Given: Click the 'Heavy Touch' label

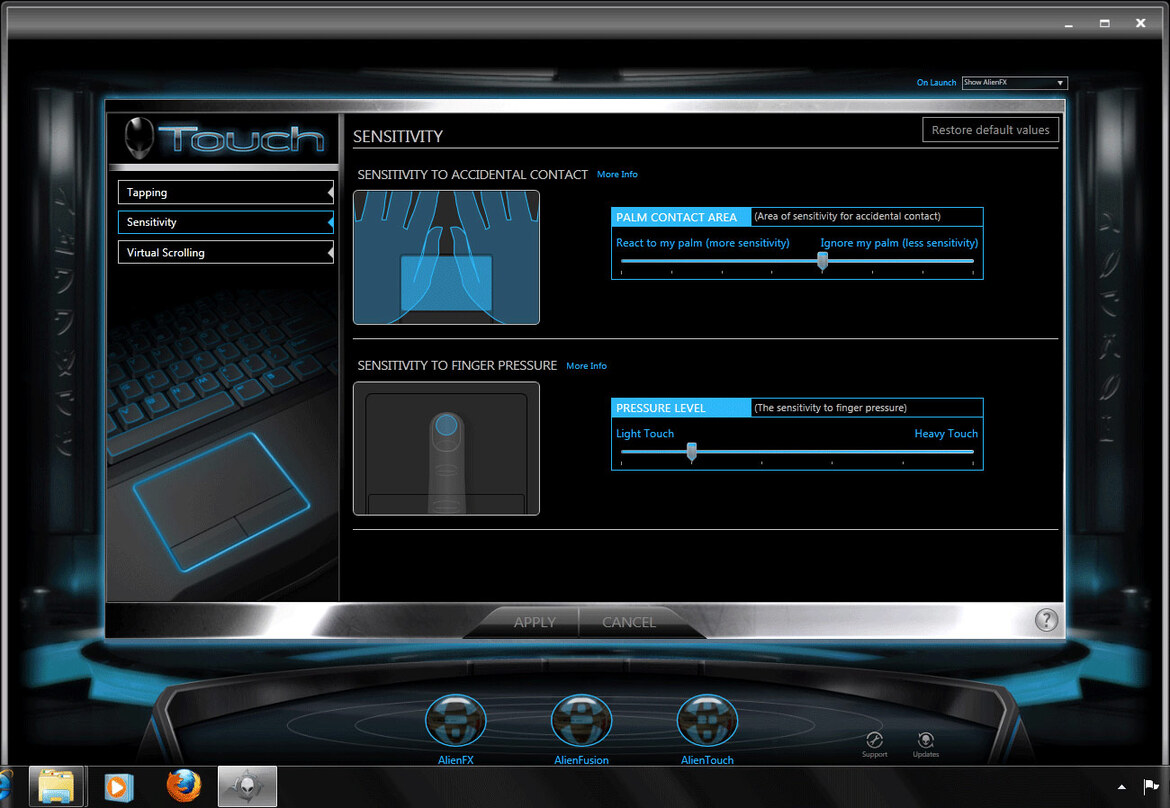Looking at the screenshot, I should pos(946,433).
